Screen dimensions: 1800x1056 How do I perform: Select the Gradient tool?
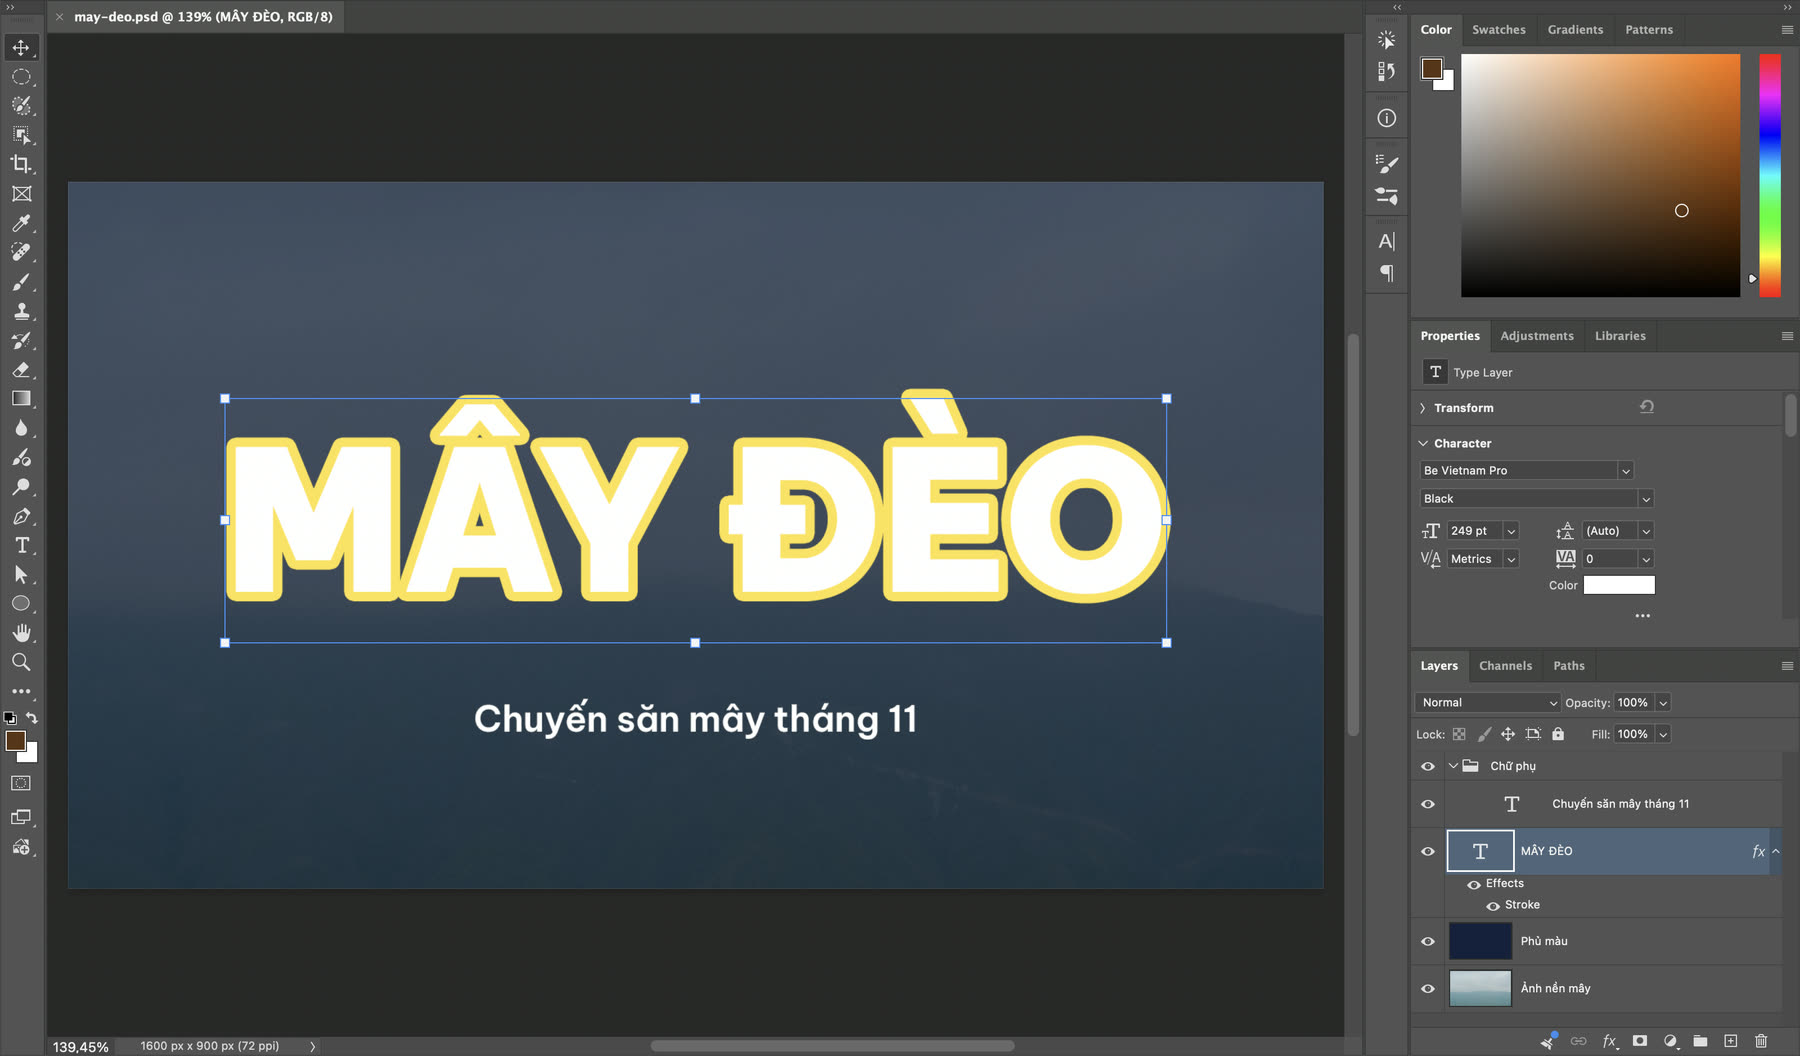coord(21,399)
